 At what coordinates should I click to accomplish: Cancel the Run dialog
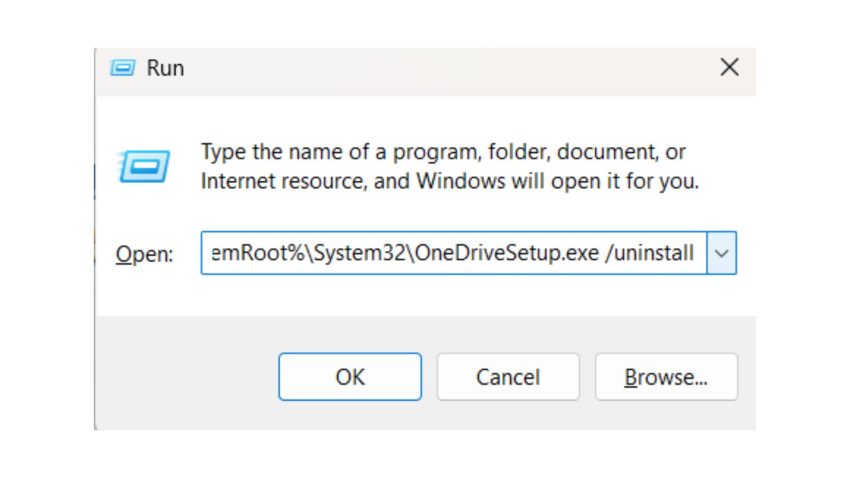508,377
